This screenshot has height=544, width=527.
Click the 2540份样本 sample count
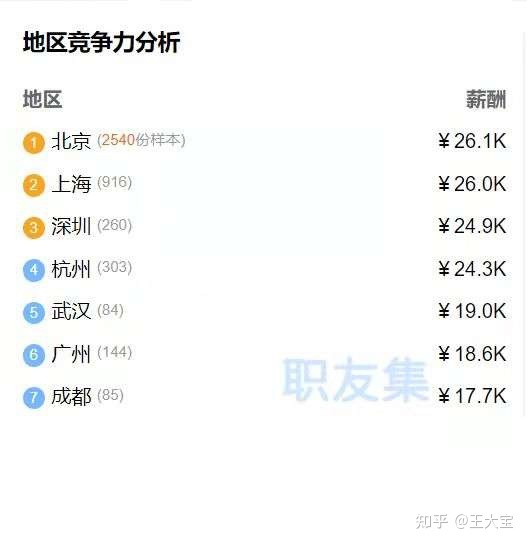tap(141, 140)
